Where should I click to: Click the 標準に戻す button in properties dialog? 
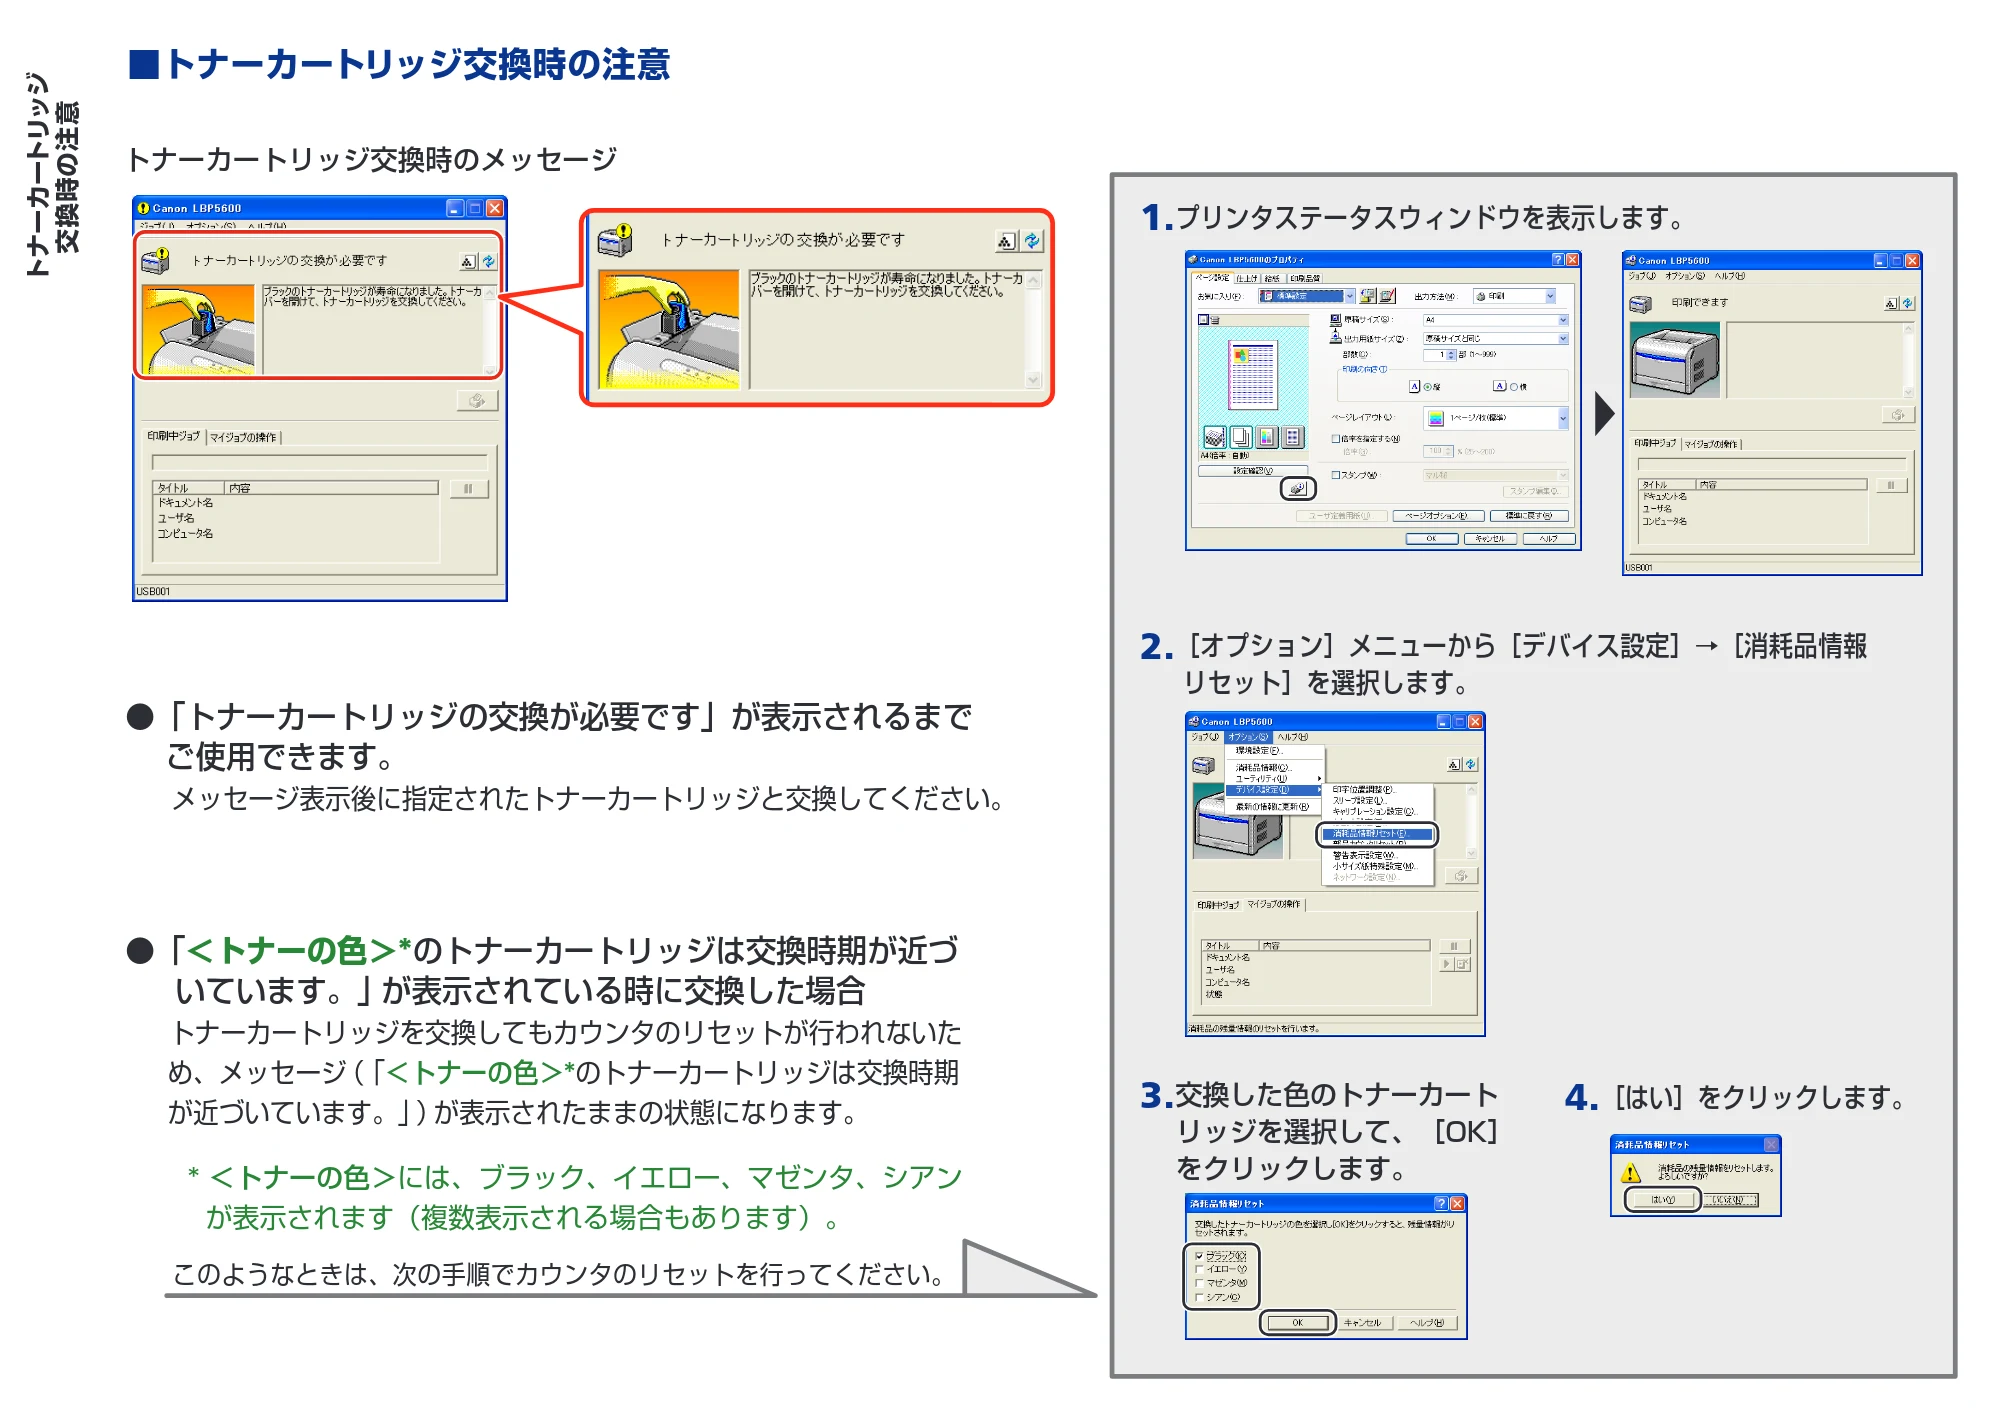point(1529,516)
